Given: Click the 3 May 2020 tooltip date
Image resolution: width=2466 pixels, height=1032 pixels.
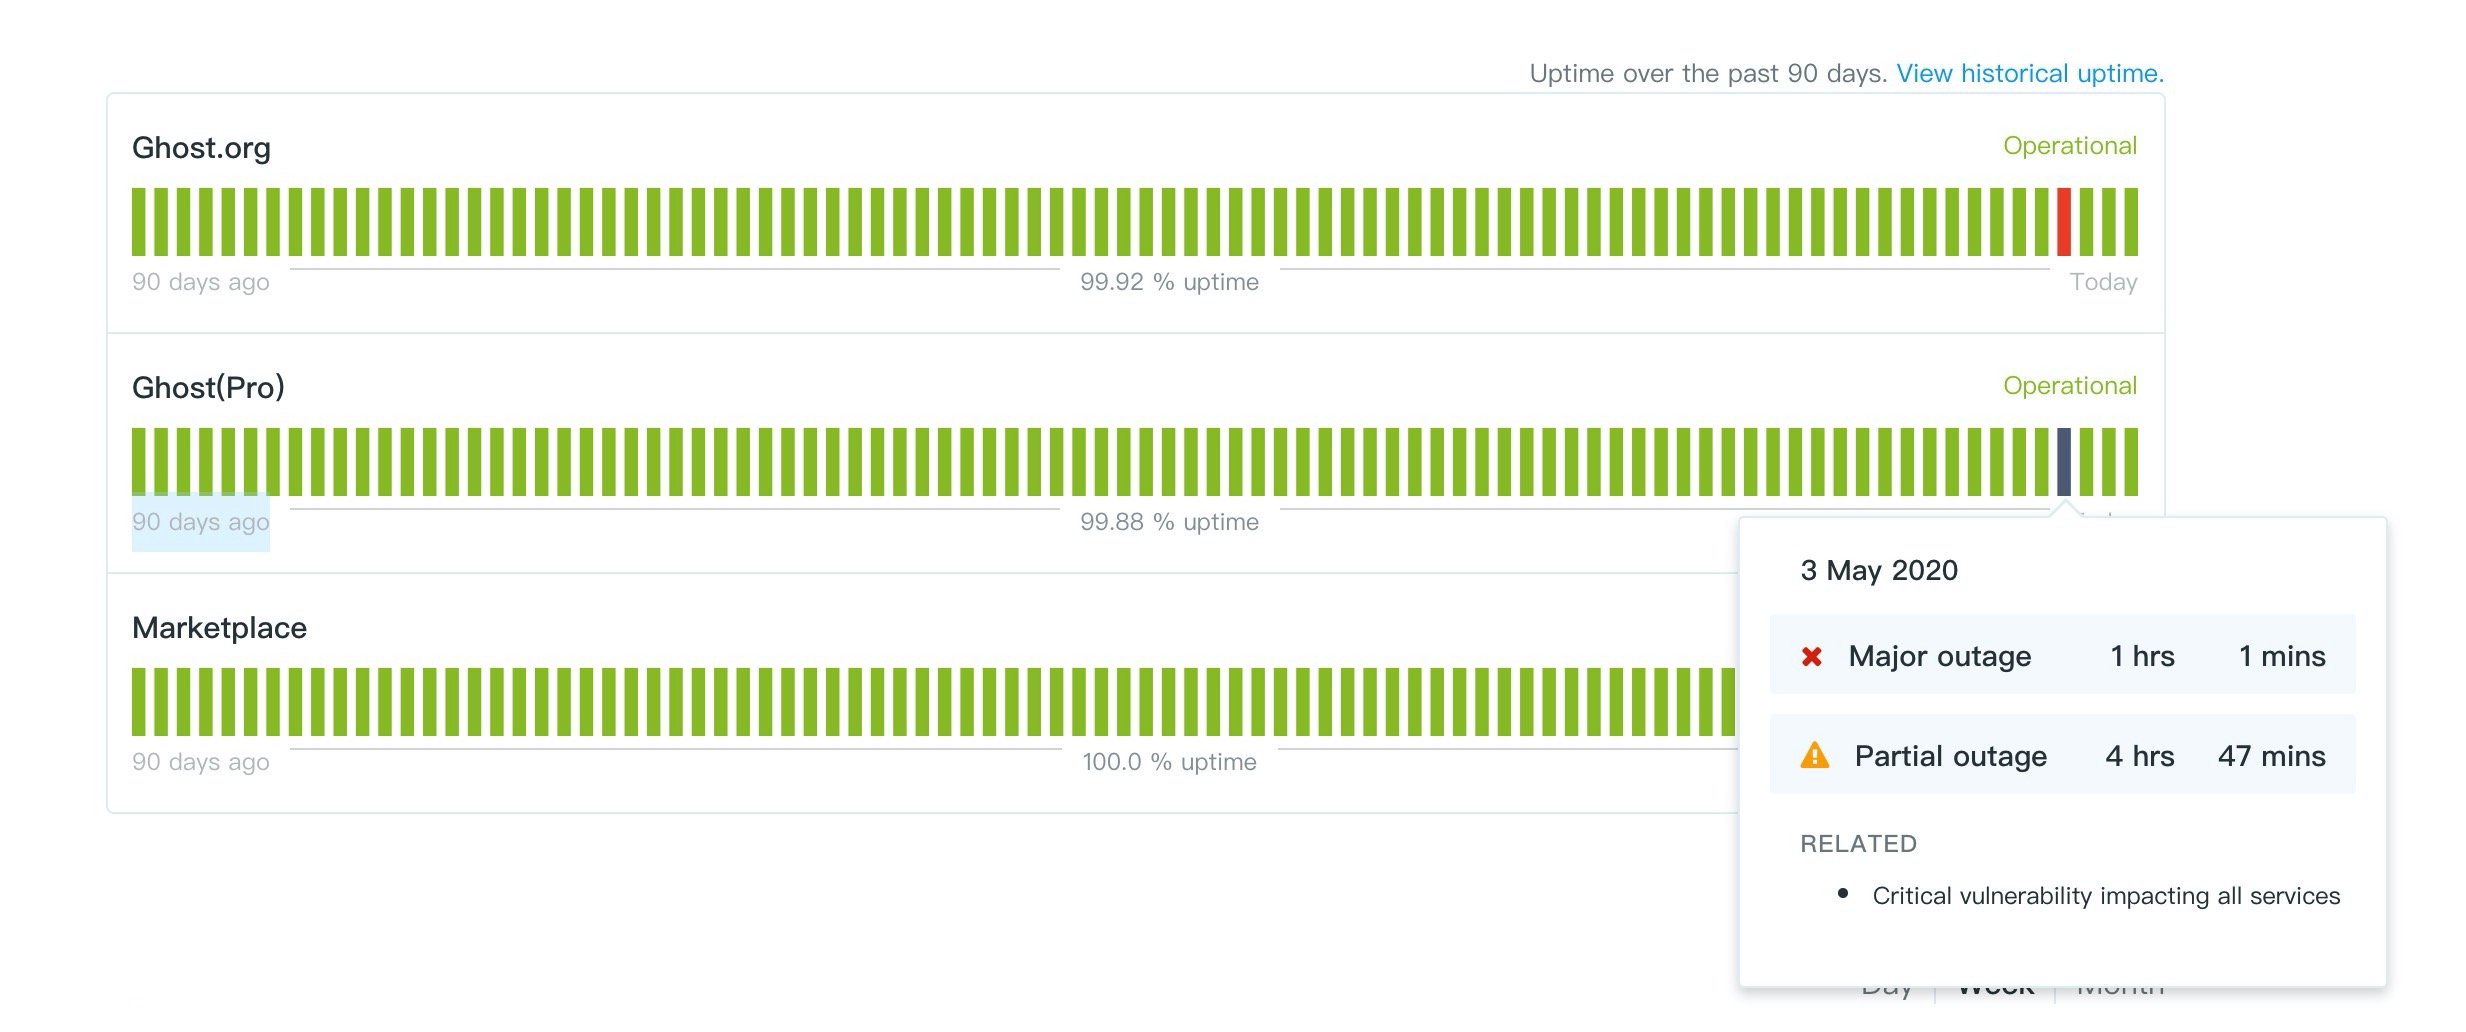Looking at the screenshot, I should (x=1879, y=570).
